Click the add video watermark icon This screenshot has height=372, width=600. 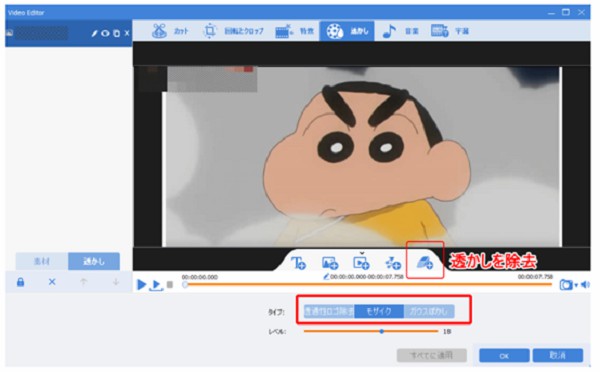[x=361, y=263]
